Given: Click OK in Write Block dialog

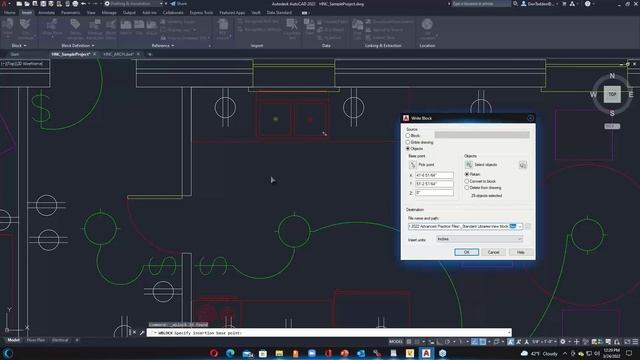Looking at the screenshot, I should tap(467, 252).
